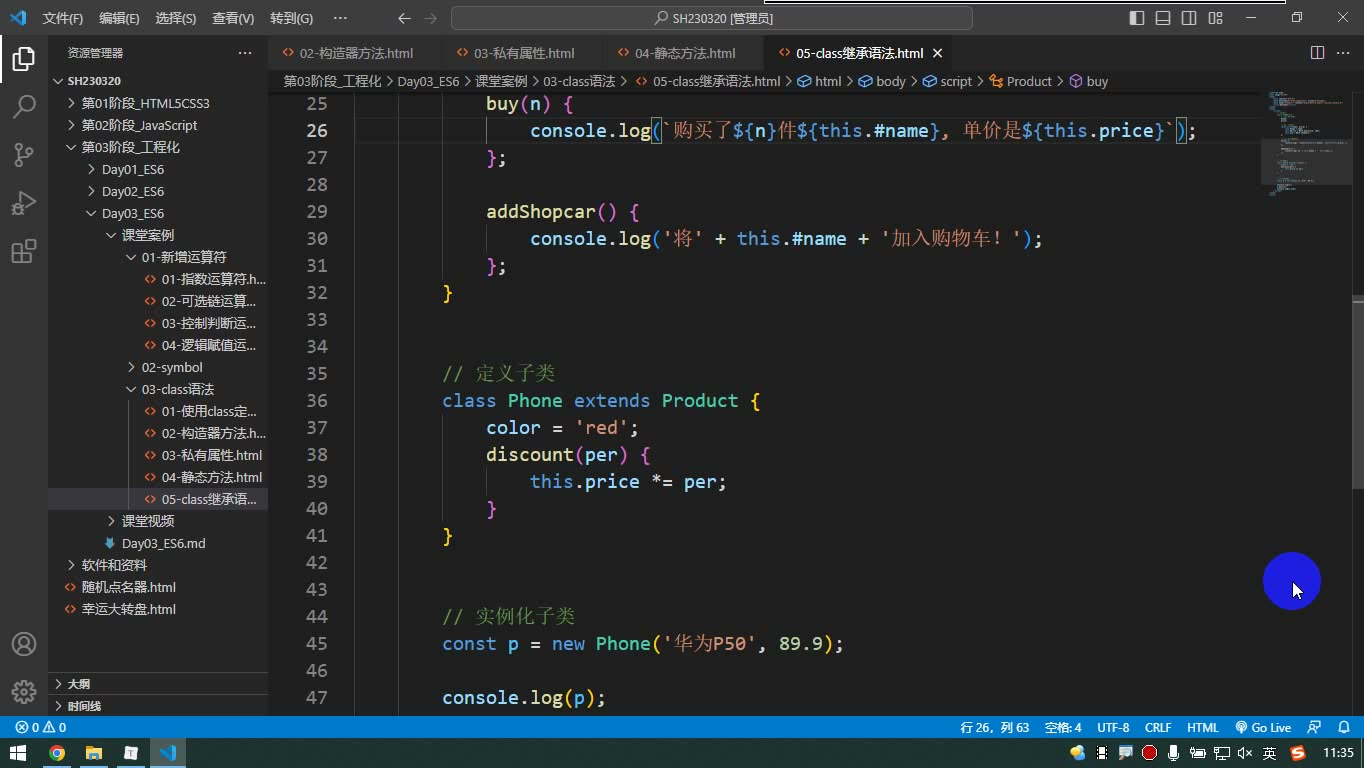Switch to 04-静态方法.html tab
The height and width of the screenshot is (768, 1364).
[684, 53]
